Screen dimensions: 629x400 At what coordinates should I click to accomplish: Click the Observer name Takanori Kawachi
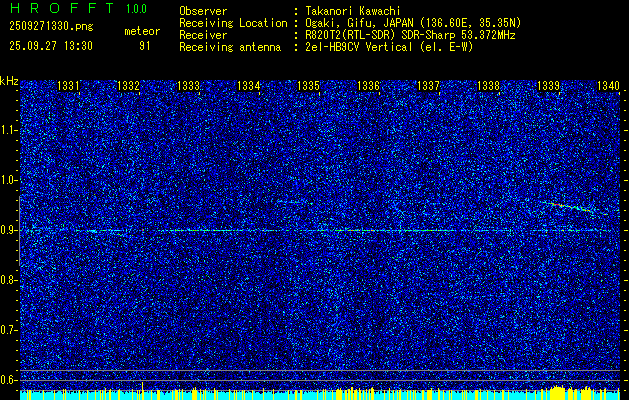coord(352,11)
